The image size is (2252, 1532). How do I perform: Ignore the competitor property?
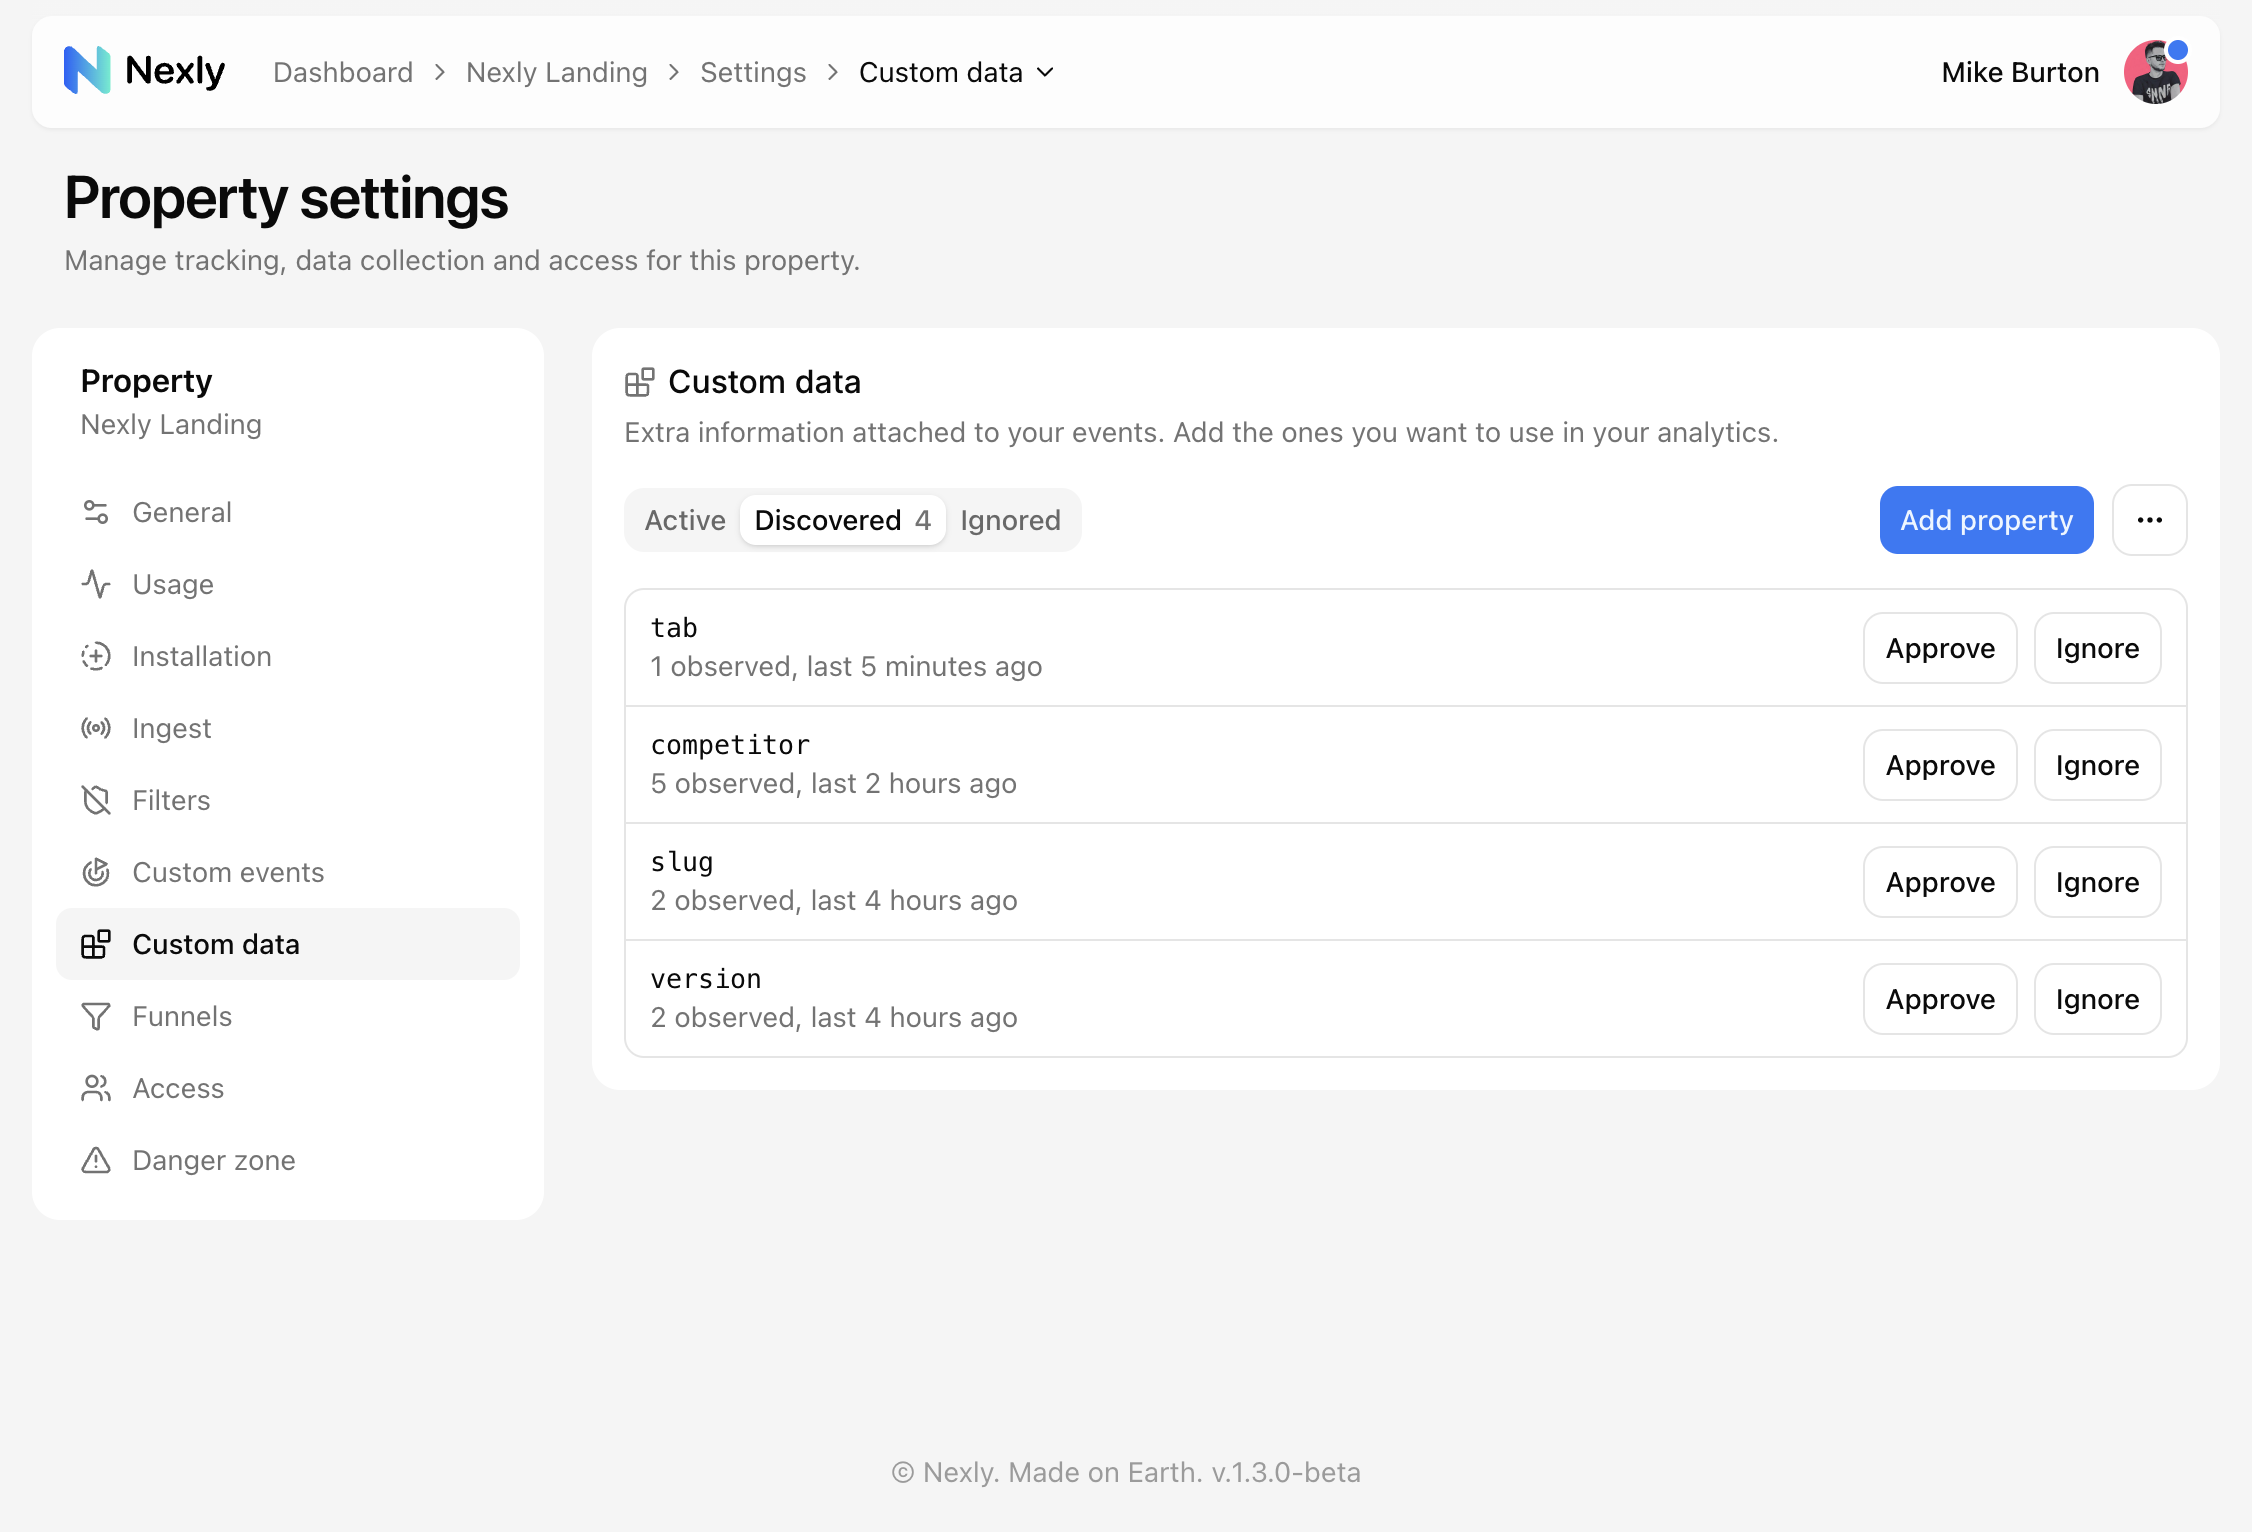(2098, 765)
